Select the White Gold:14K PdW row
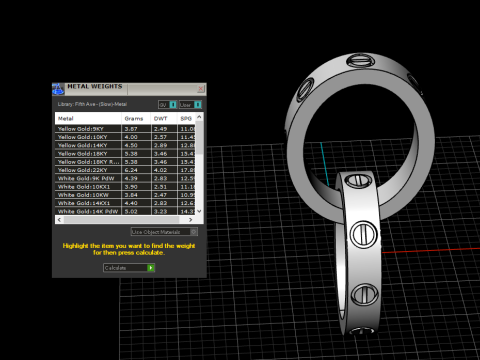The height and width of the screenshot is (360, 480). pos(125,211)
